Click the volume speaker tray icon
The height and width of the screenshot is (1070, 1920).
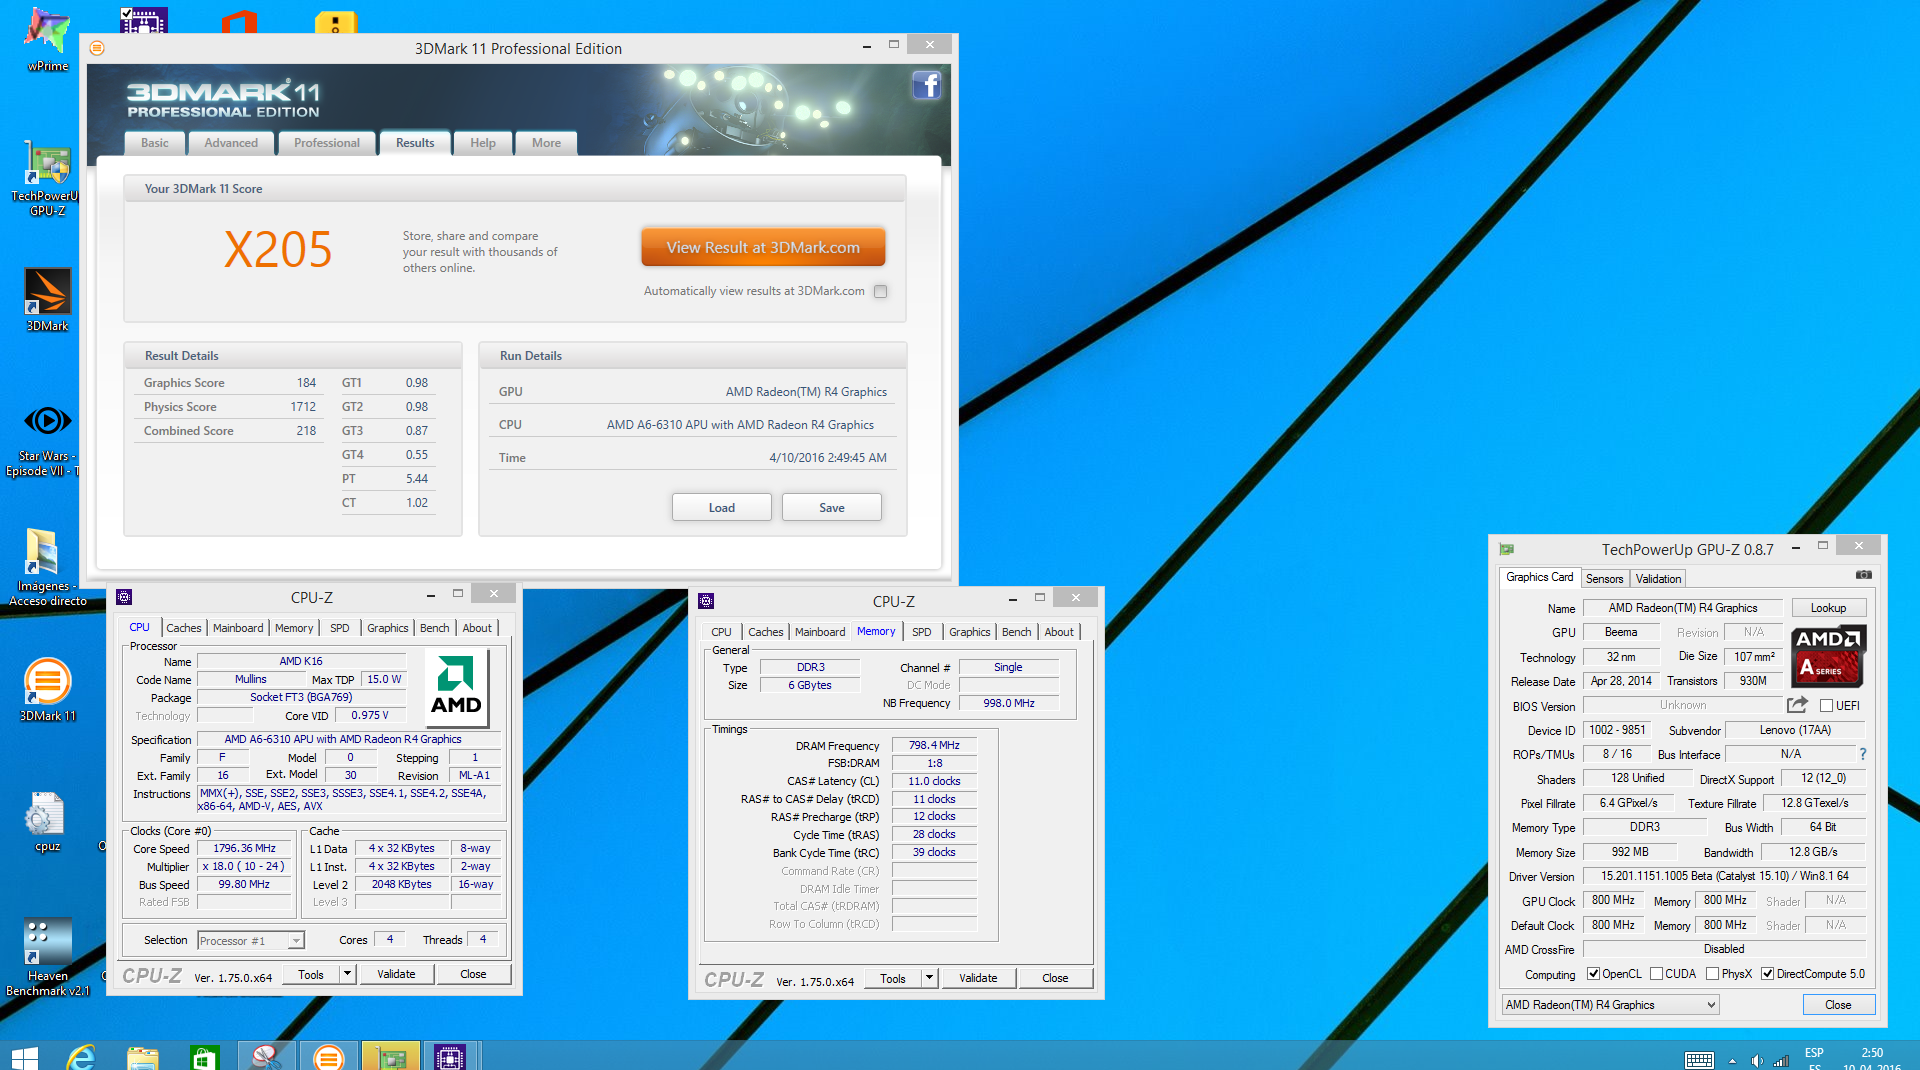1757,1060
